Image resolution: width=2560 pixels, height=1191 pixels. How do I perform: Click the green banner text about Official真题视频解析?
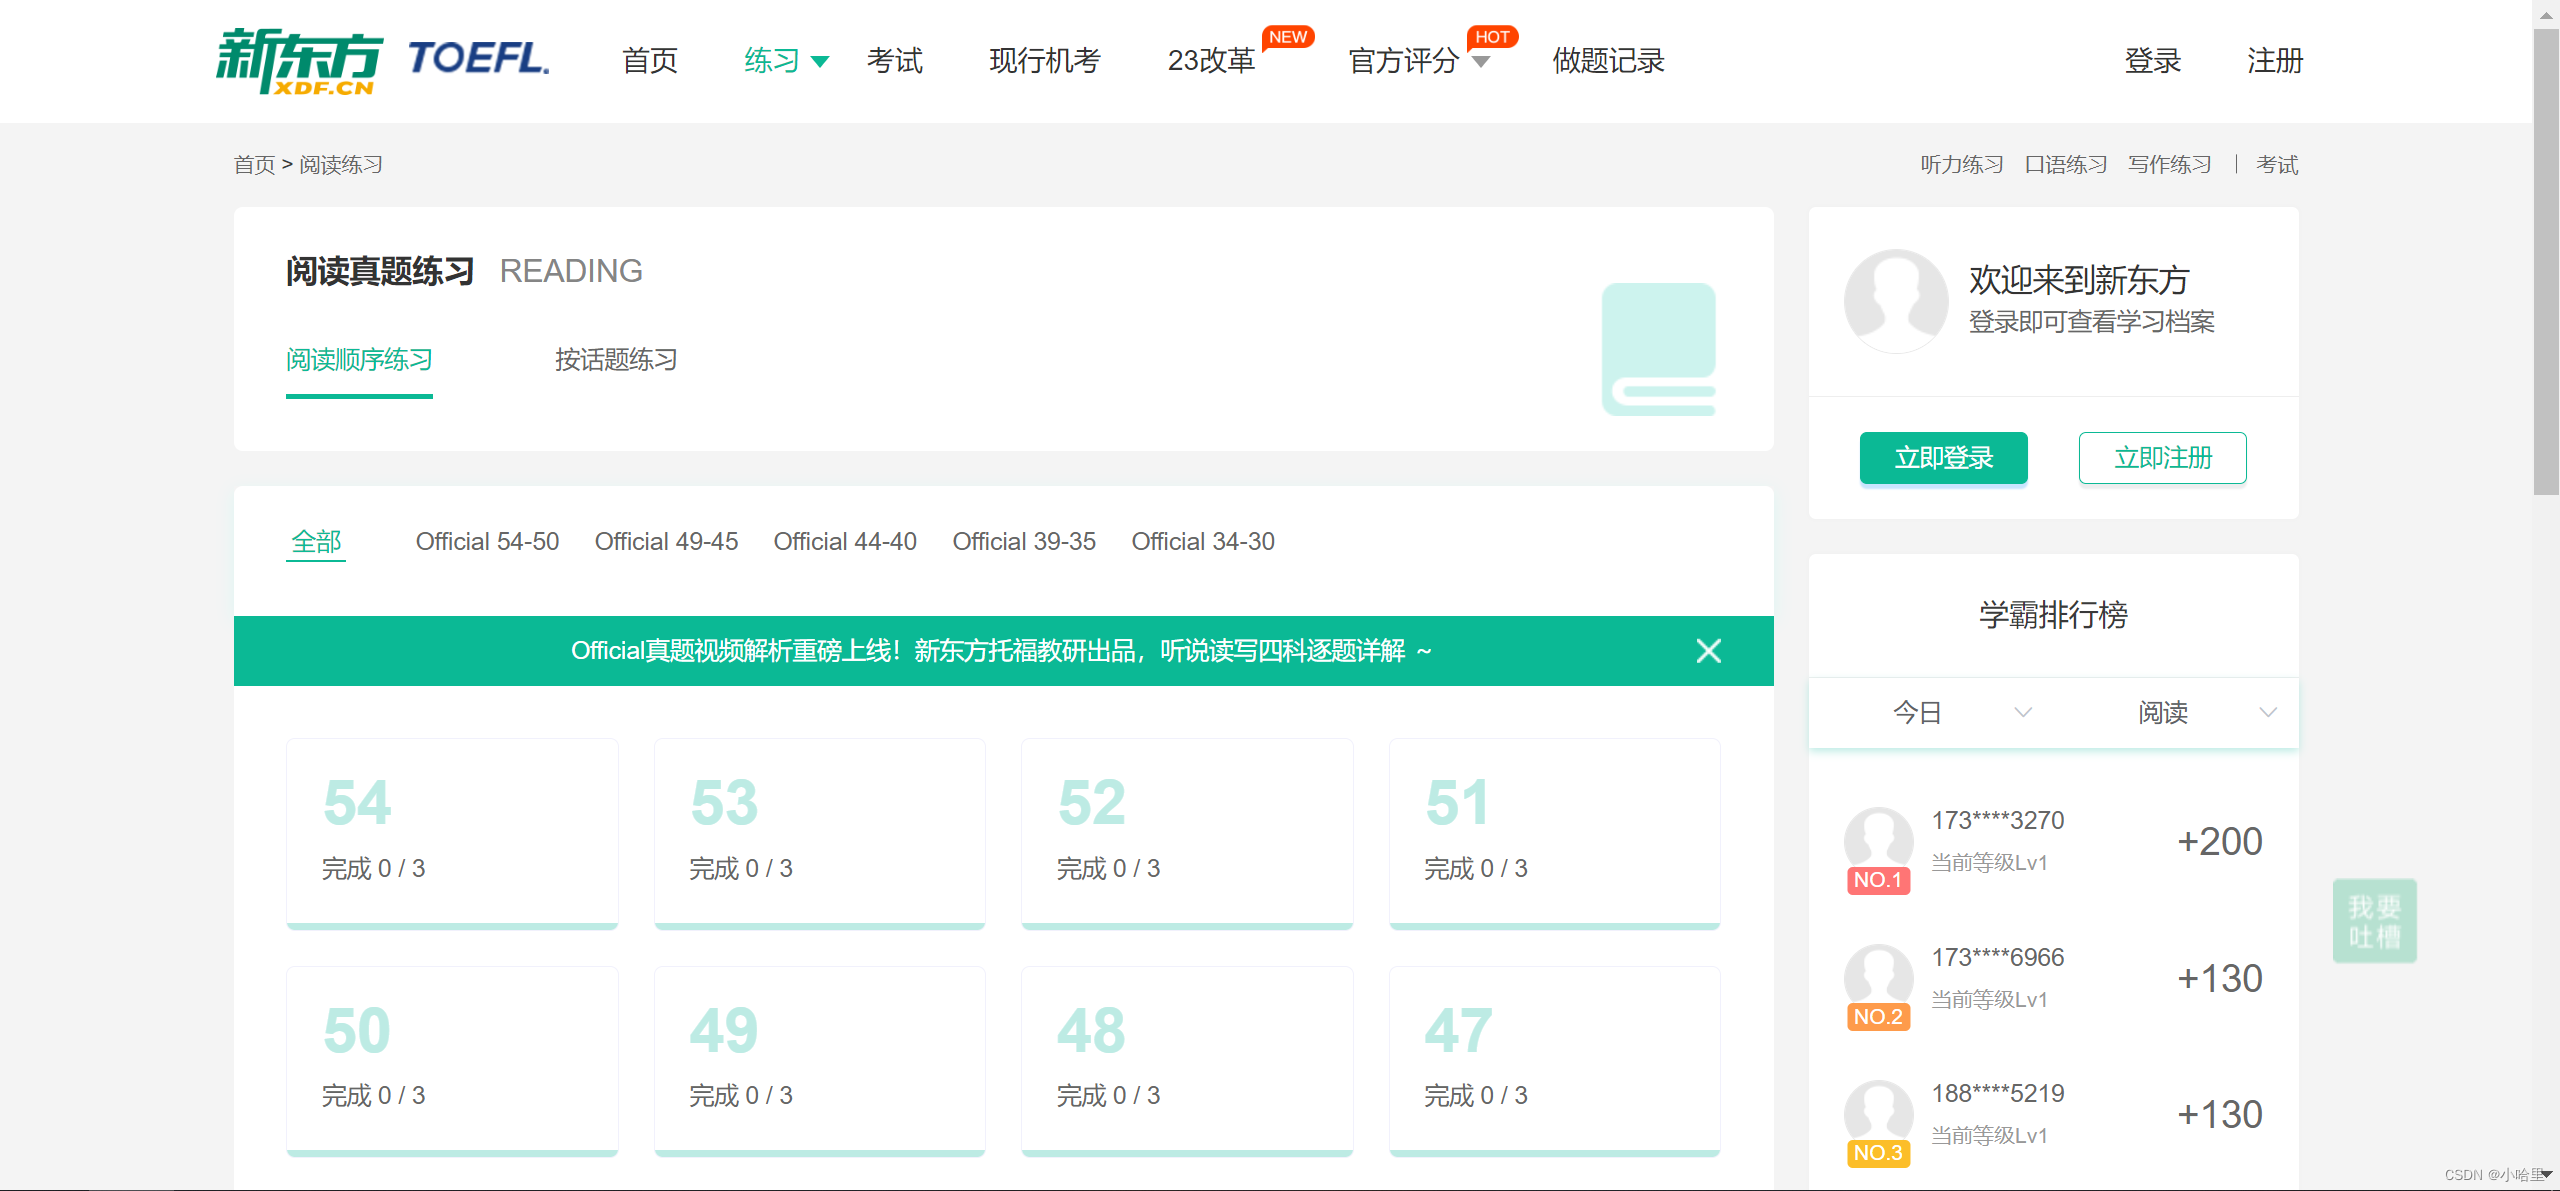[1001, 651]
